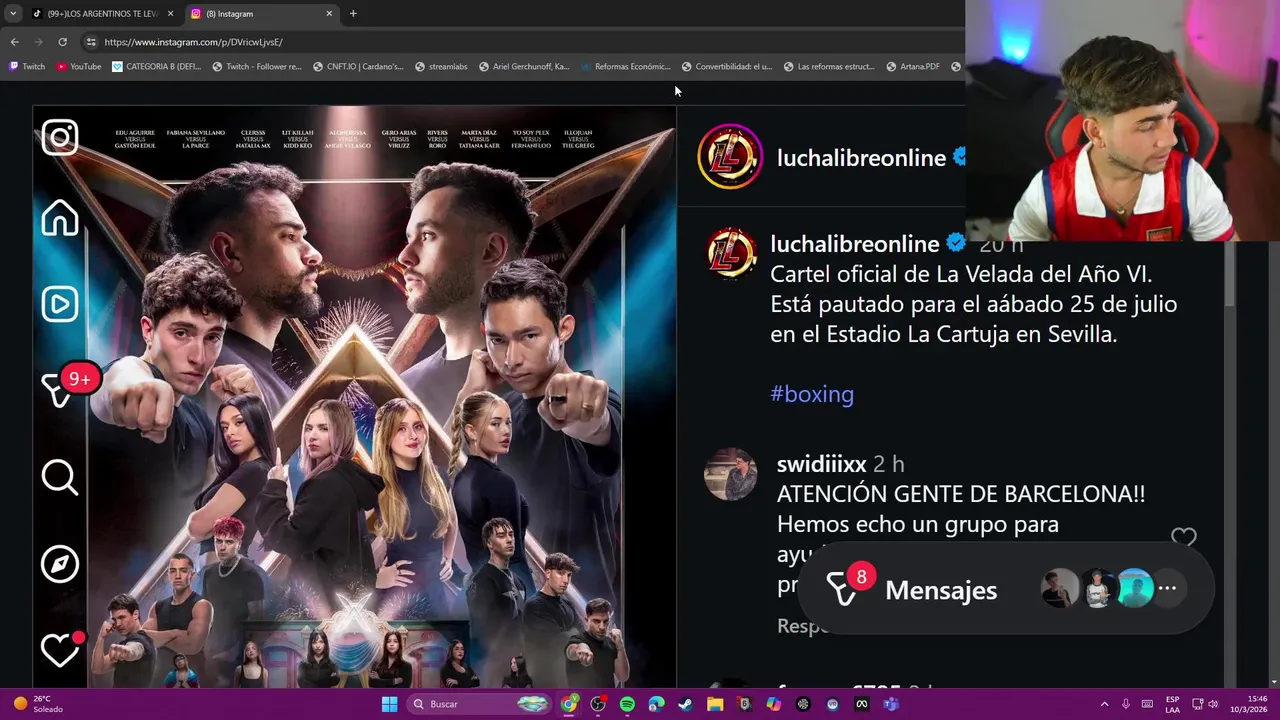Screen dimensions: 1280x720
Task: Go to Instagram Home feed icon
Action: 60,218
